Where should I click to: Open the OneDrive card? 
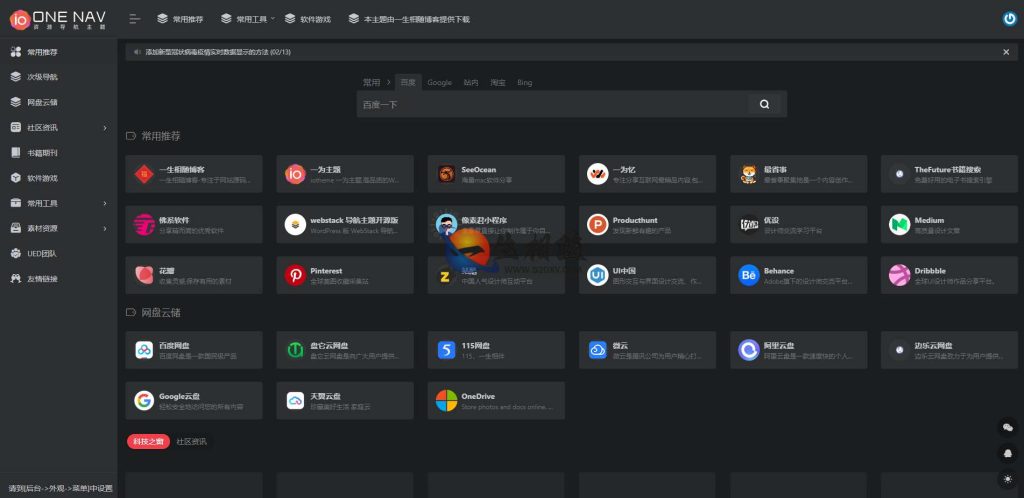pos(496,400)
